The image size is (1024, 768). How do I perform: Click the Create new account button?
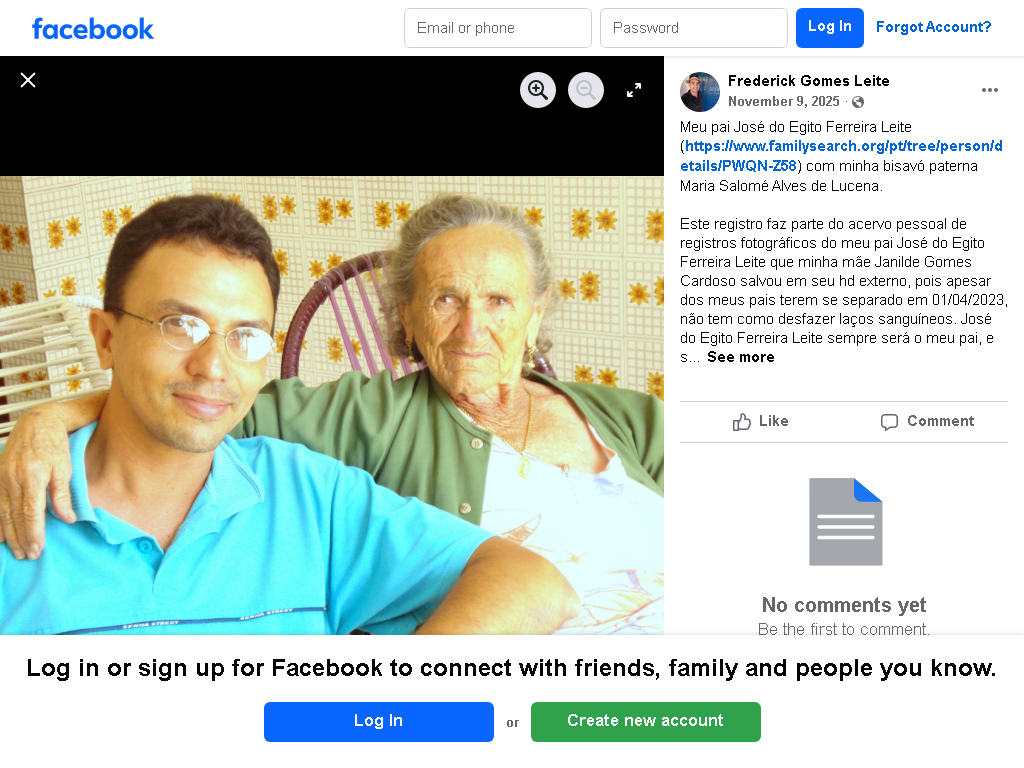point(645,722)
